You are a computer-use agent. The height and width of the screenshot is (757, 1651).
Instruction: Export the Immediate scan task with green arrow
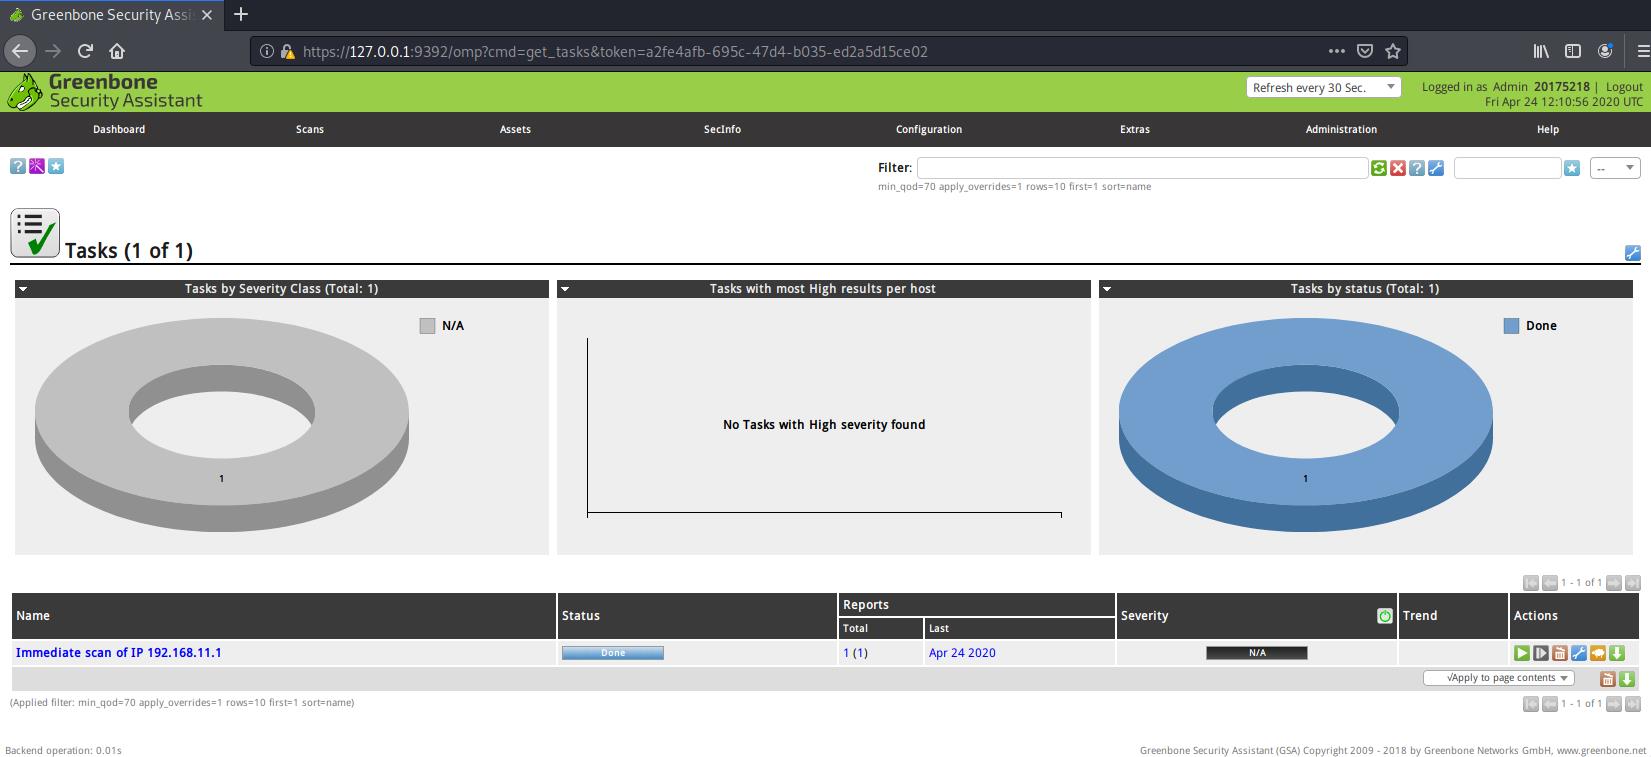pos(1617,653)
